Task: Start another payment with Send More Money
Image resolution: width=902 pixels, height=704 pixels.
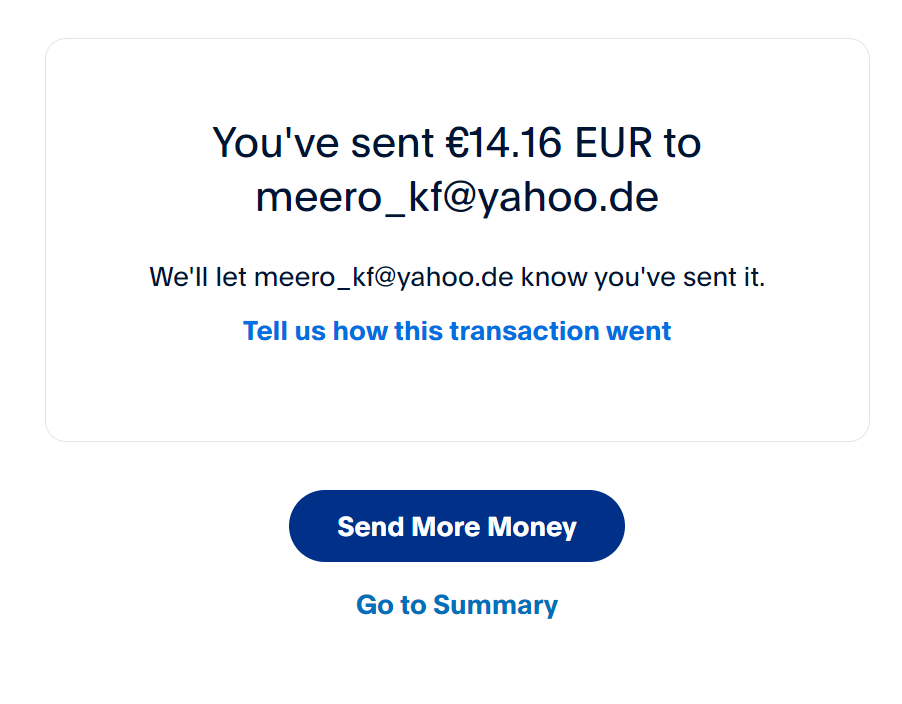Action: [457, 526]
